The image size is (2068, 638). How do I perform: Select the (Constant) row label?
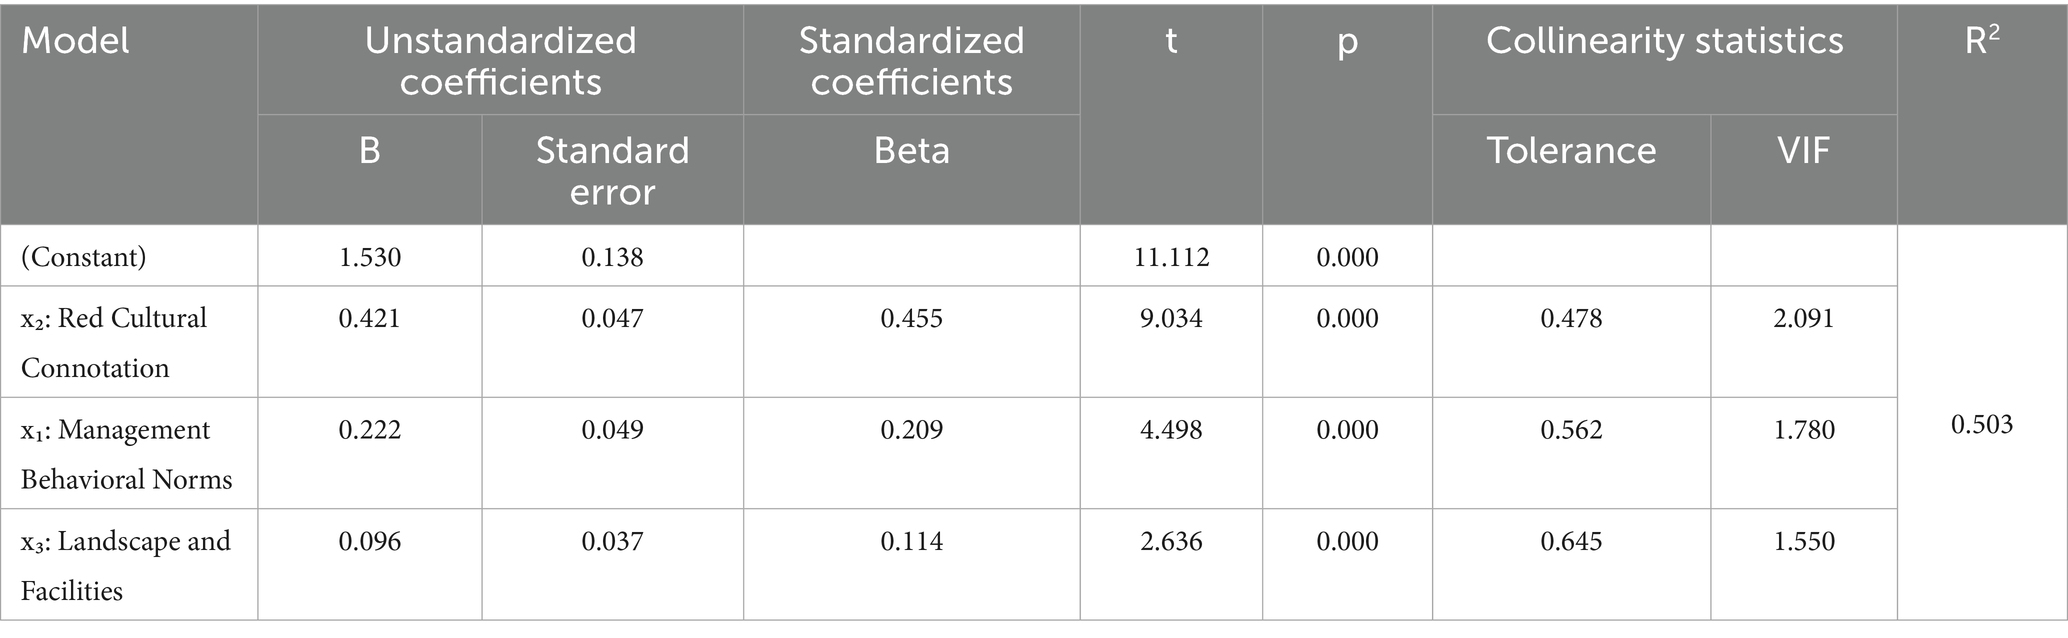pos(84,257)
